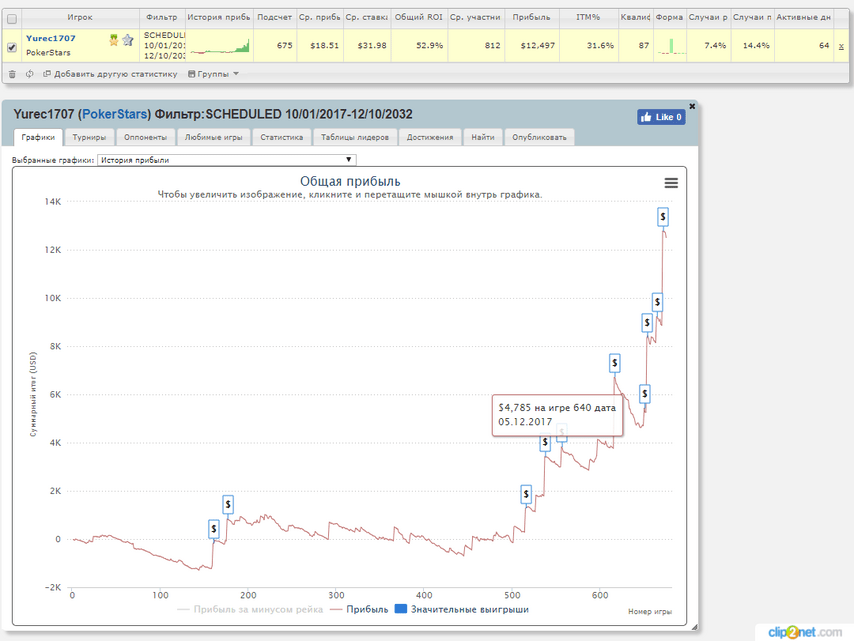Click the grey star icon beside Yurec1707
Screen dimensions: 854x641
point(128,40)
